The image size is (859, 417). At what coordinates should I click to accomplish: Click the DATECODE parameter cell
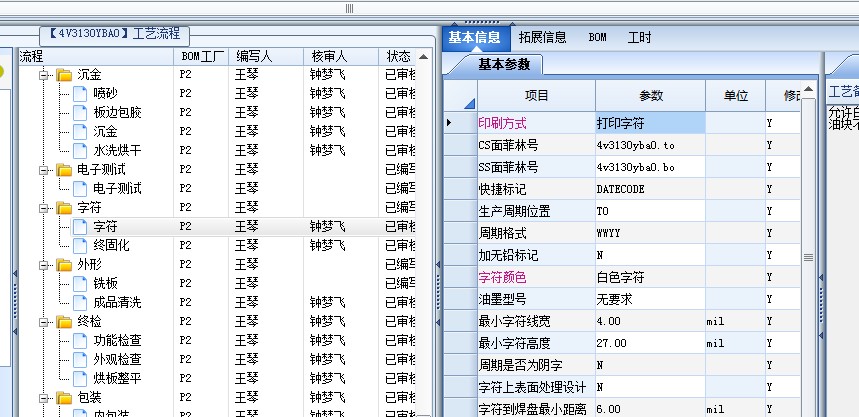pos(650,189)
